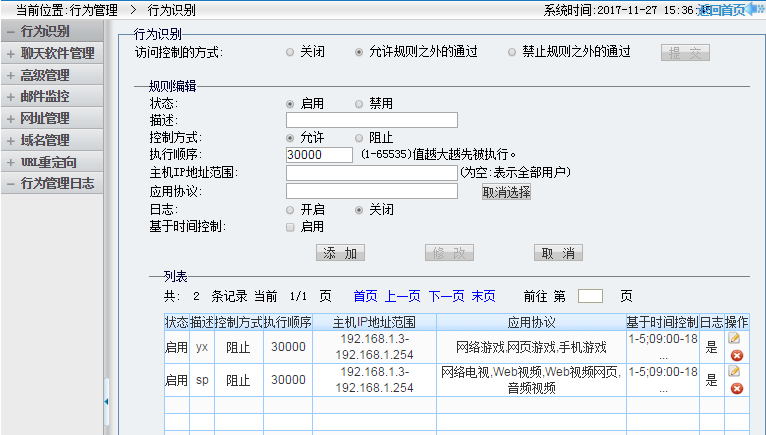Focus the 主机IP地址范围 input field
Viewport: 766px width, 435px height.
pos(372,173)
